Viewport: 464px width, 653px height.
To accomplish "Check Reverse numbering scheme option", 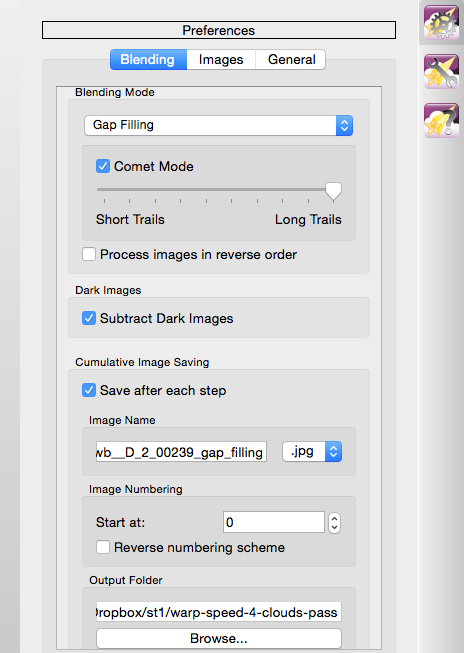I will [x=103, y=547].
